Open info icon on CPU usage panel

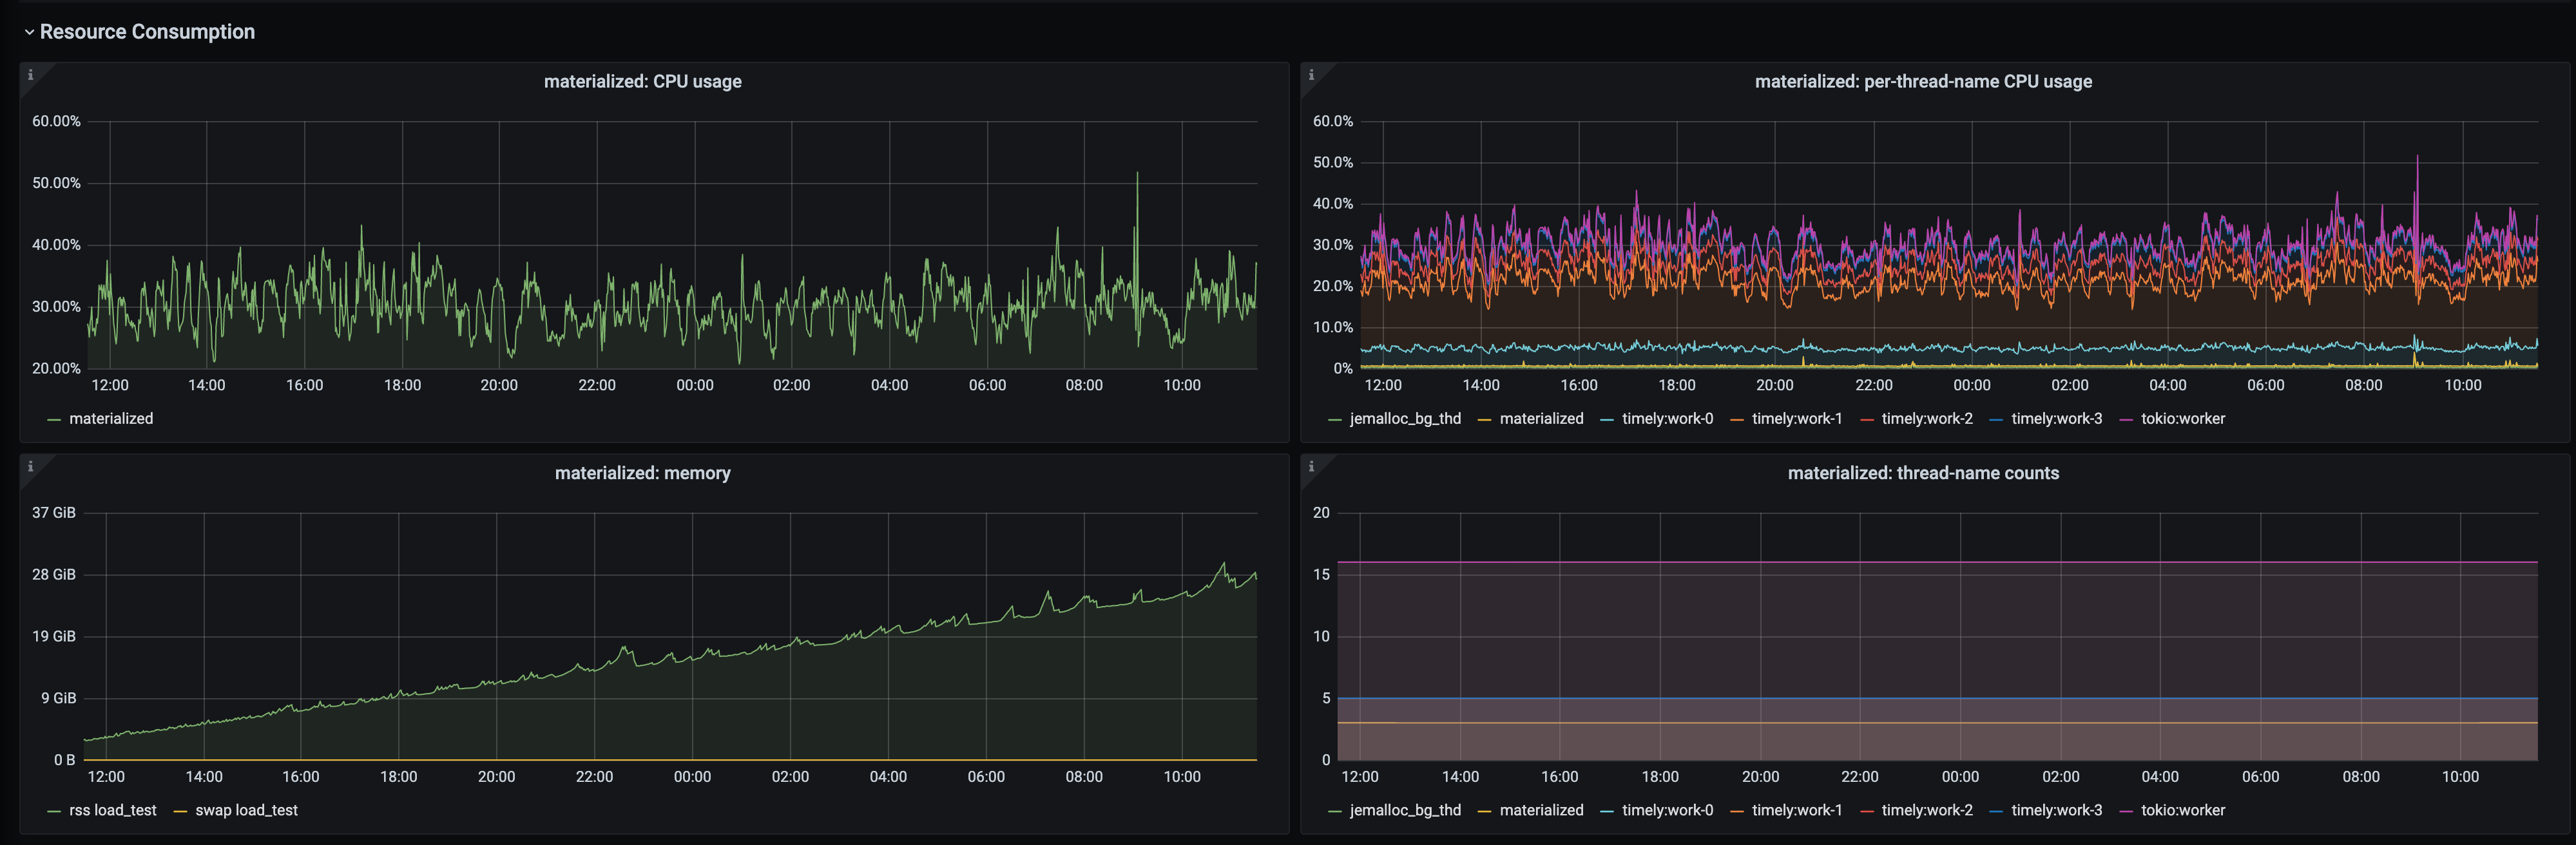[30, 75]
